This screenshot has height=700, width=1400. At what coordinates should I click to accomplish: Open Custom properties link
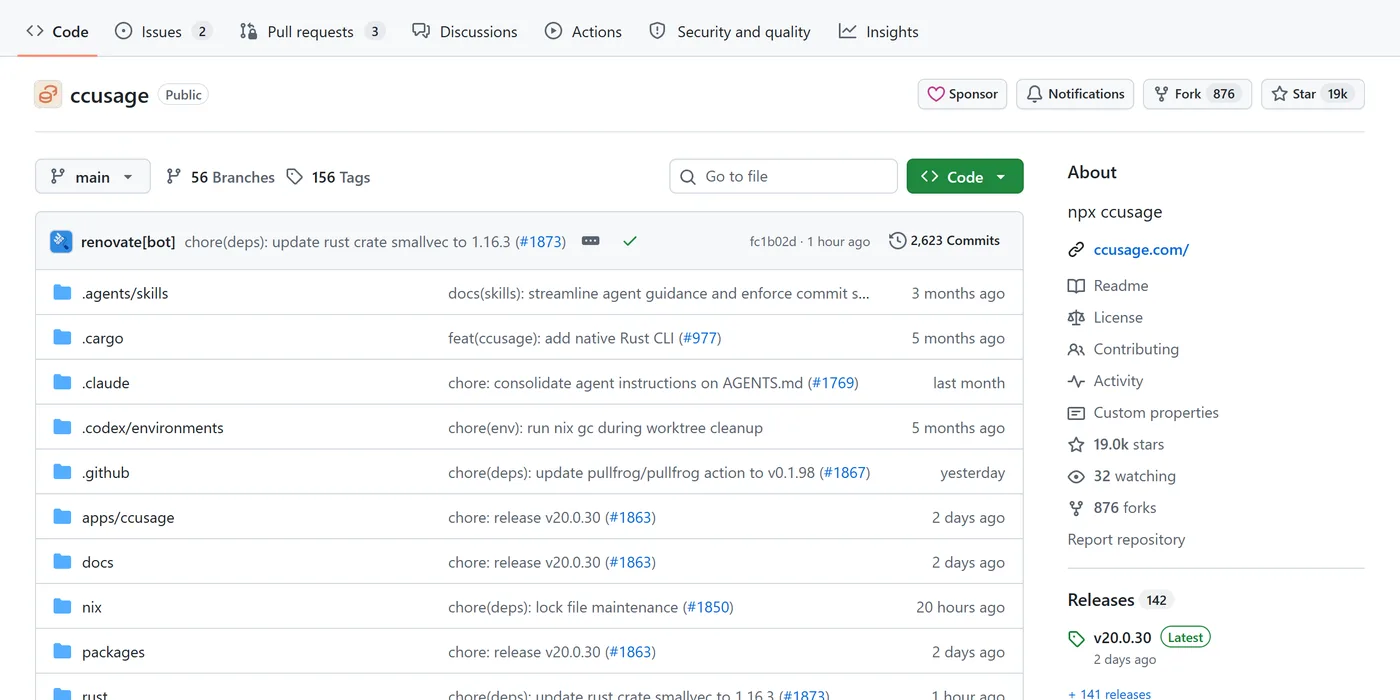(1143, 413)
